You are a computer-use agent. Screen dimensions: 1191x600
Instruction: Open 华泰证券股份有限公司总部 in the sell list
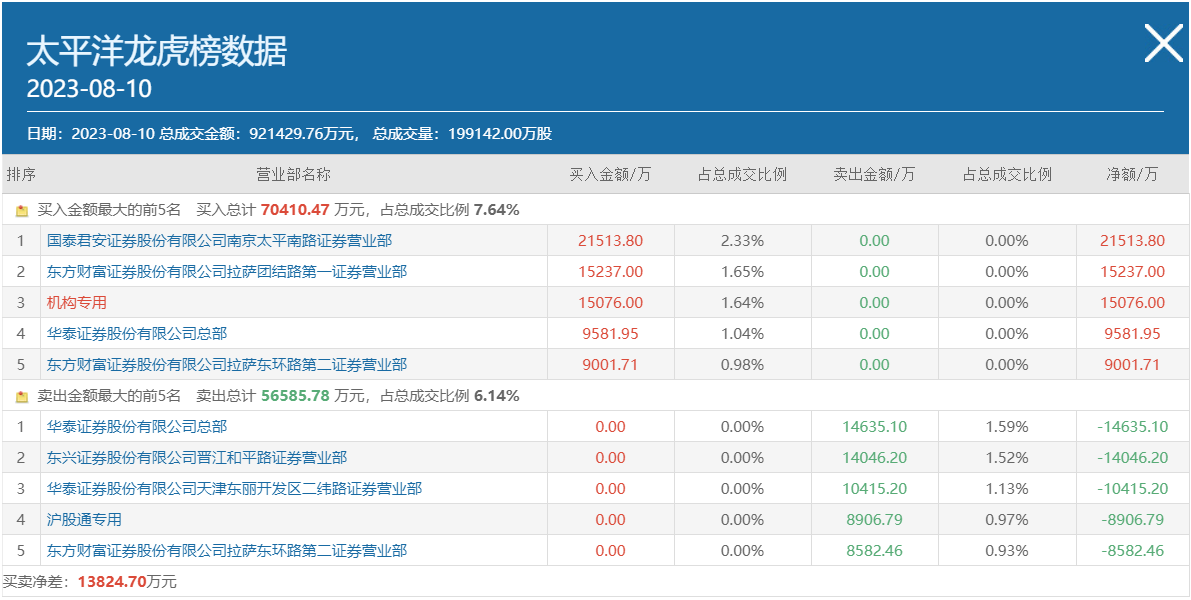point(137,427)
